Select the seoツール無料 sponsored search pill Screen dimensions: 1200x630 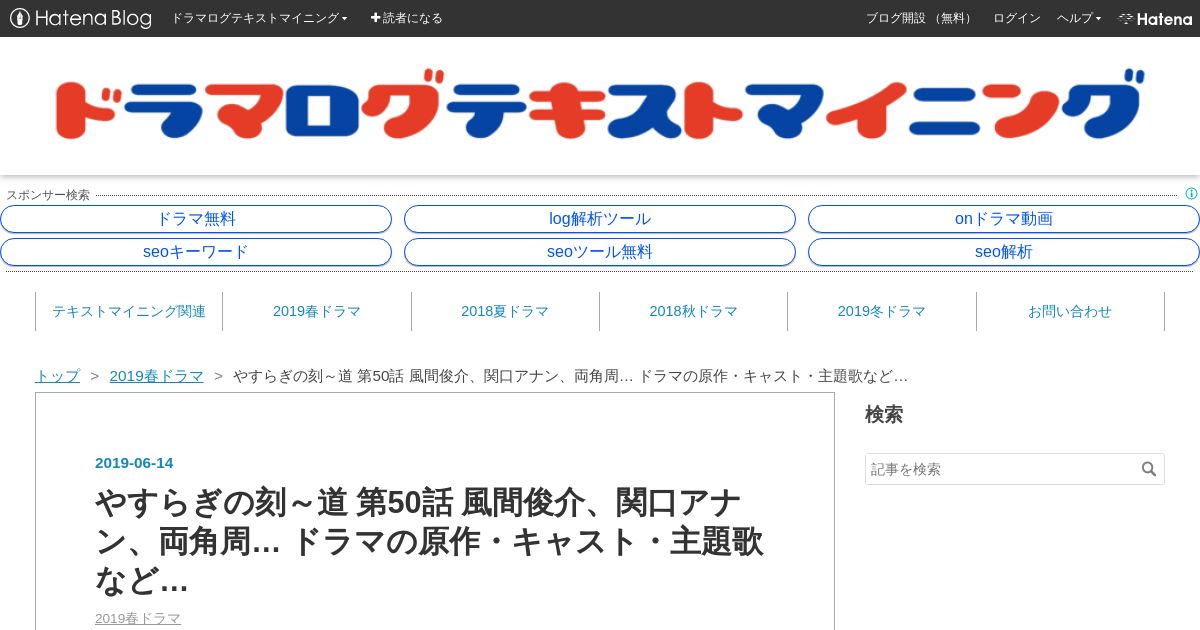(600, 252)
